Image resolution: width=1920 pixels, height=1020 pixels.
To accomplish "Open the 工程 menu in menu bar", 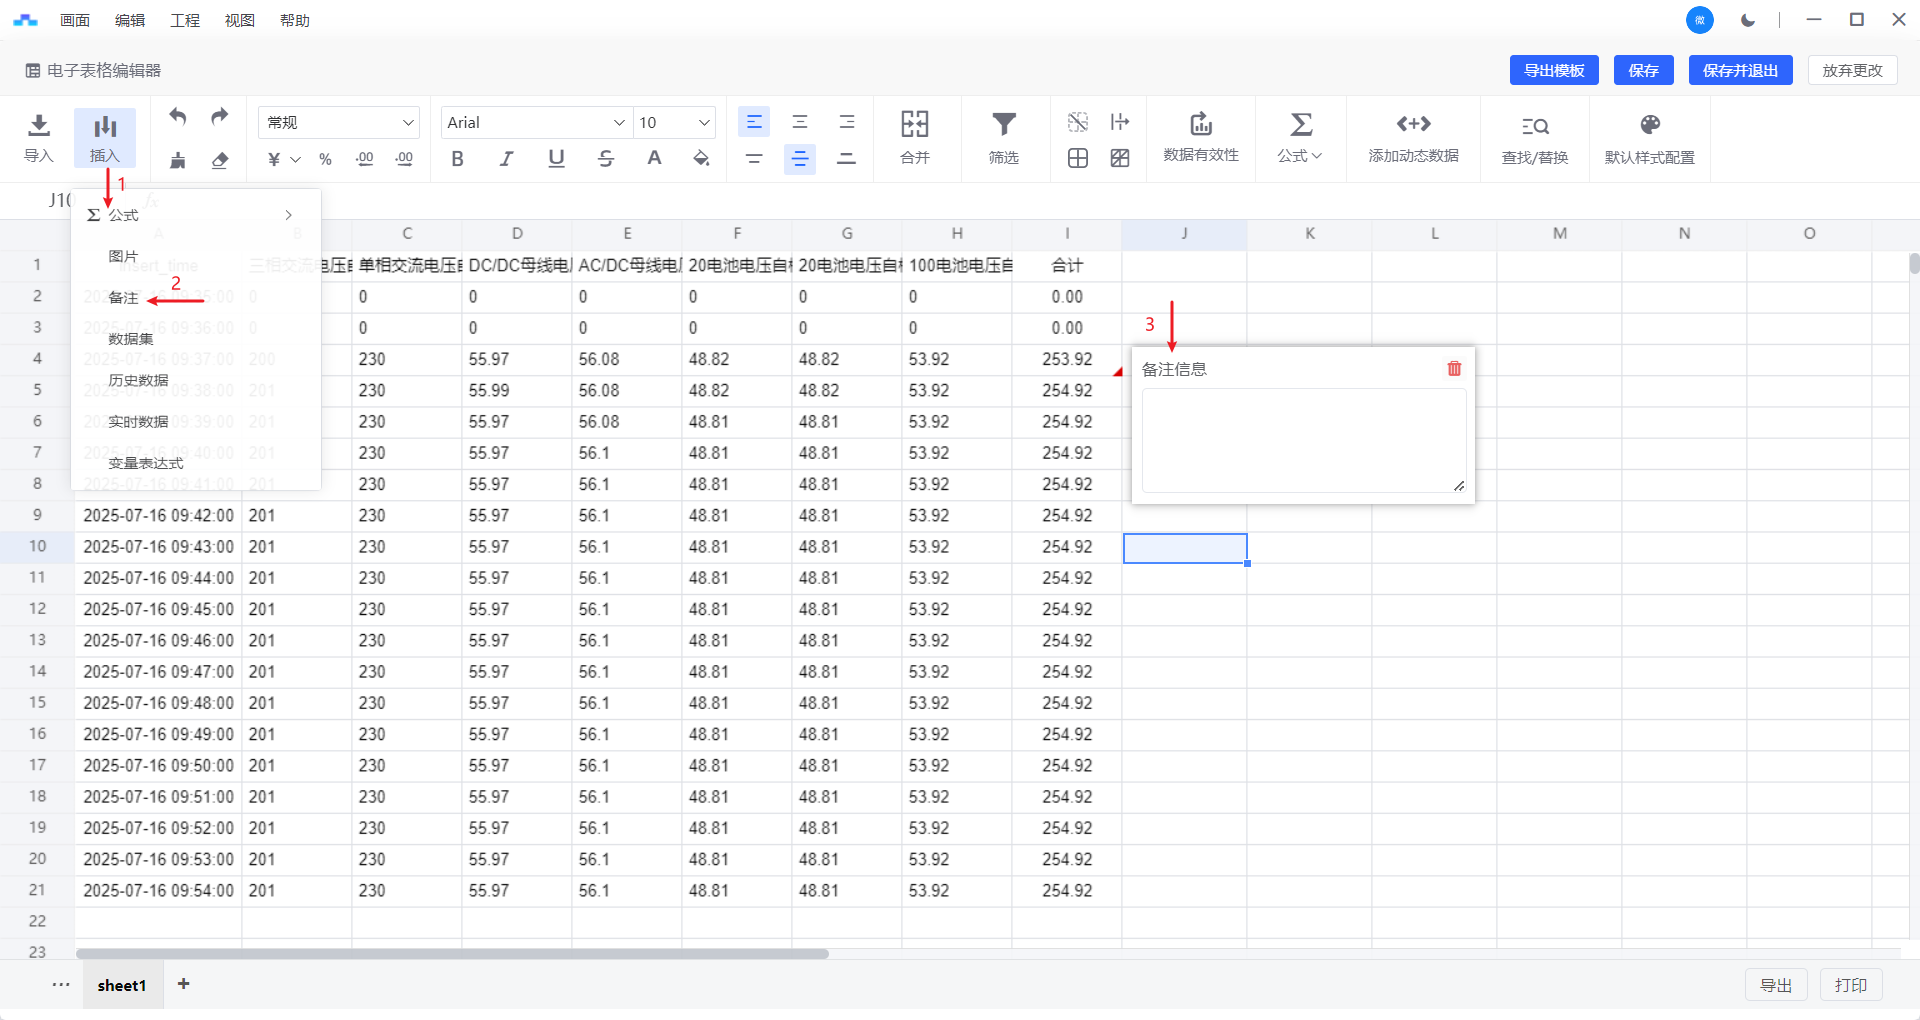I will pos(185,20).
